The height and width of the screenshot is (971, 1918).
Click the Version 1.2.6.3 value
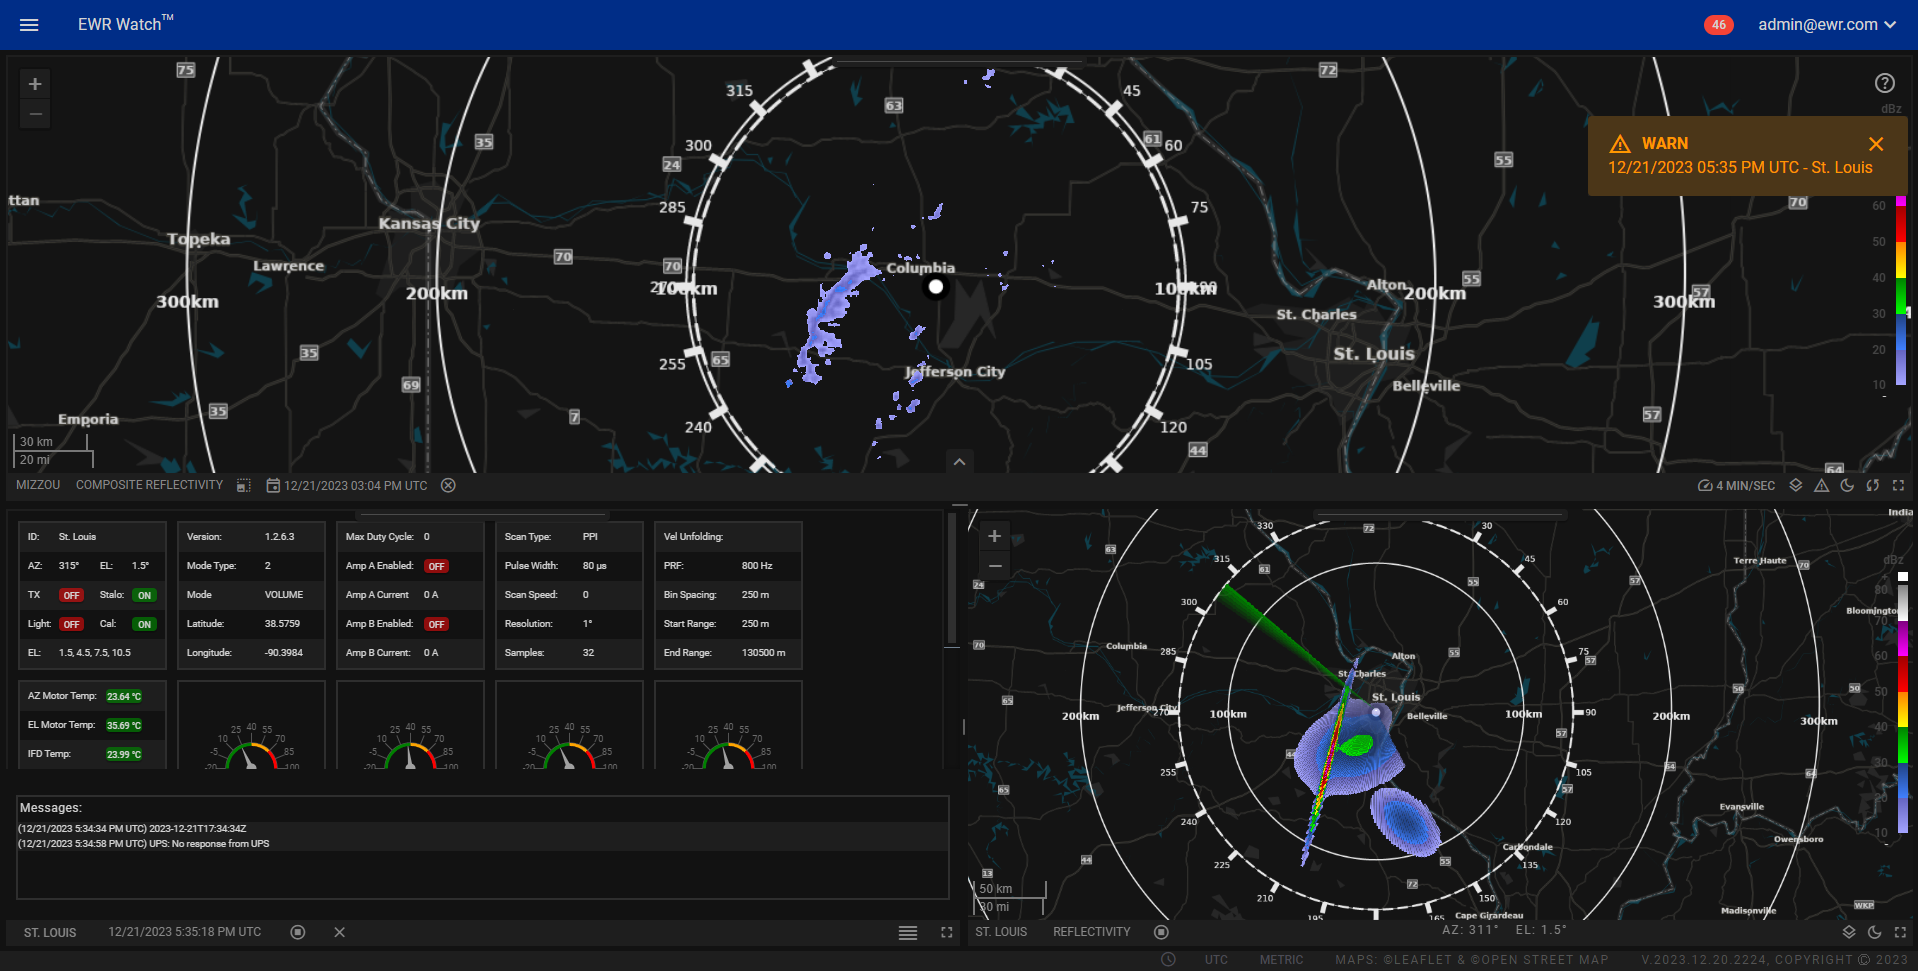(279, 537)
